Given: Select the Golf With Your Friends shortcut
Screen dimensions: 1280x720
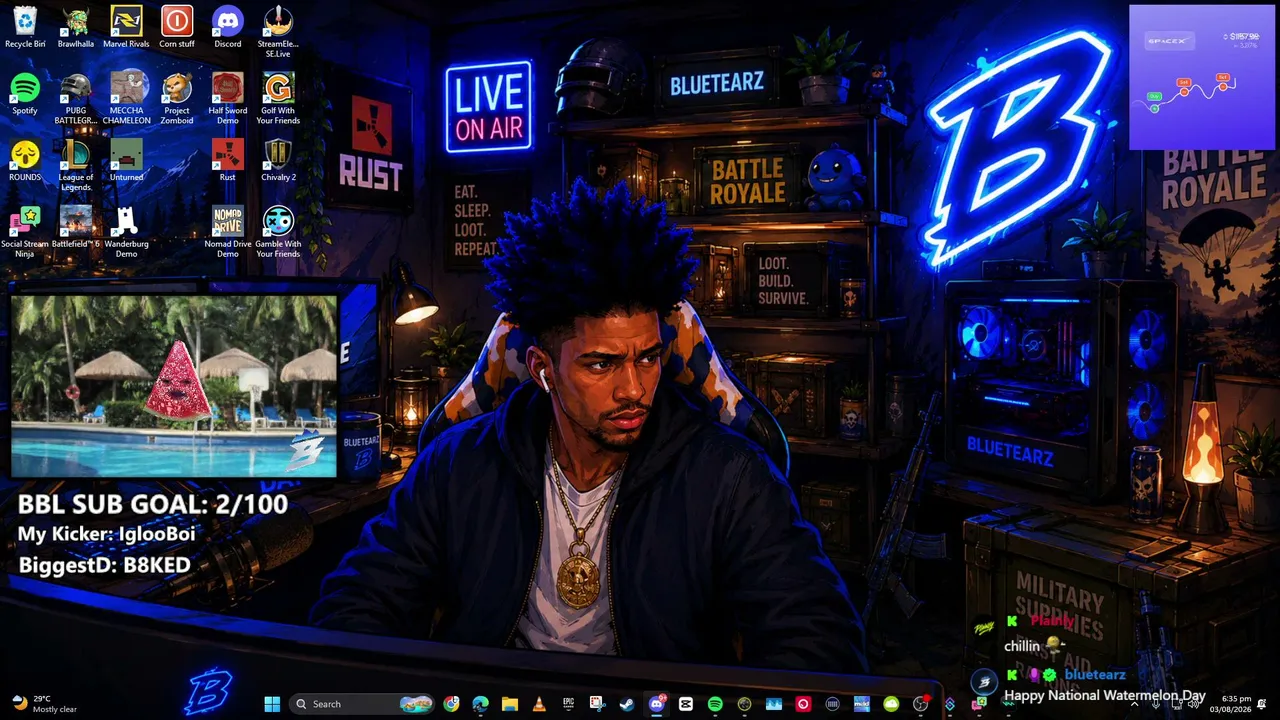Looking at the screenshot, I should tap(278, 98).
